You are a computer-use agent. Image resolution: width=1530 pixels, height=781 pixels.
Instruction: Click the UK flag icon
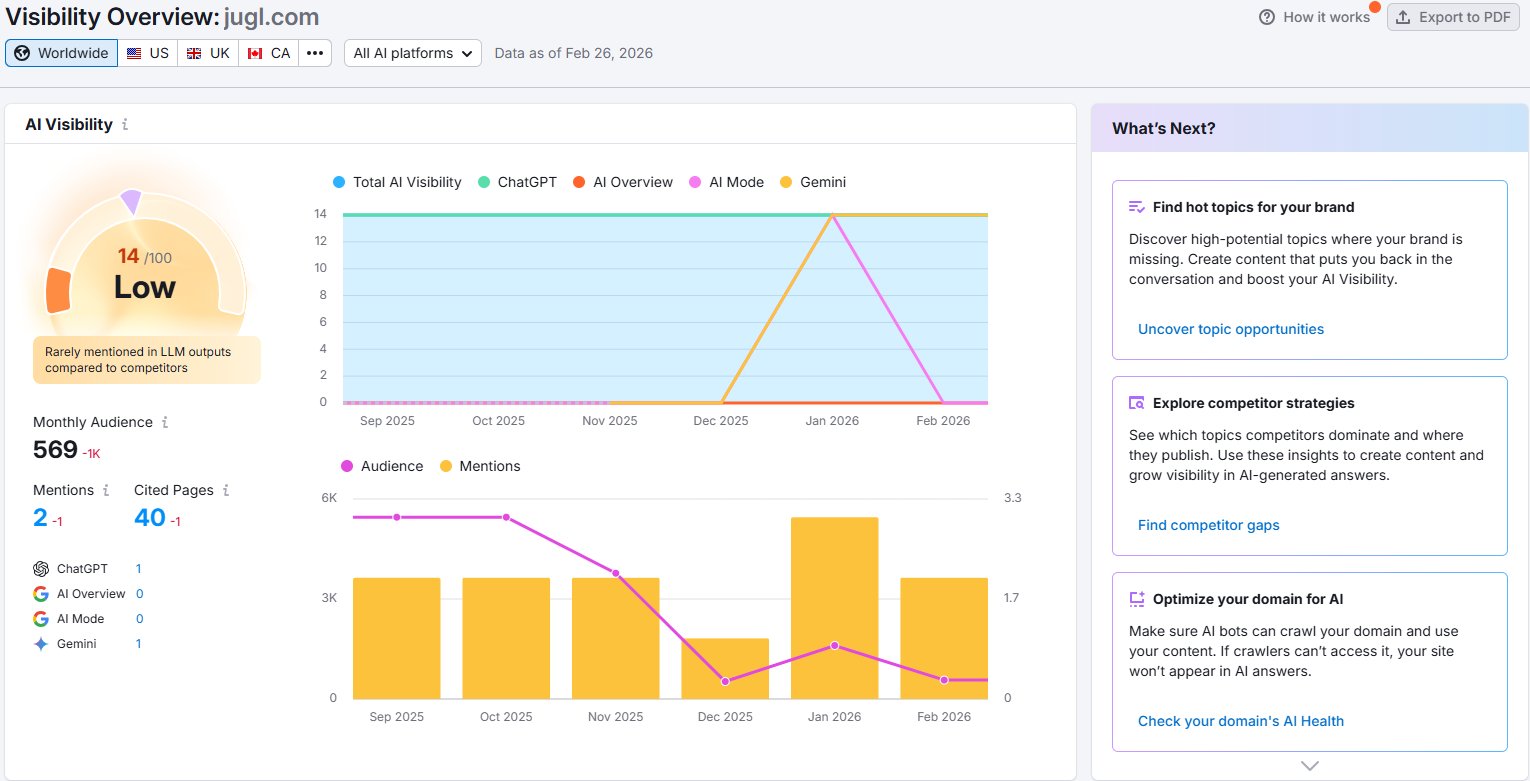[194, 53]
